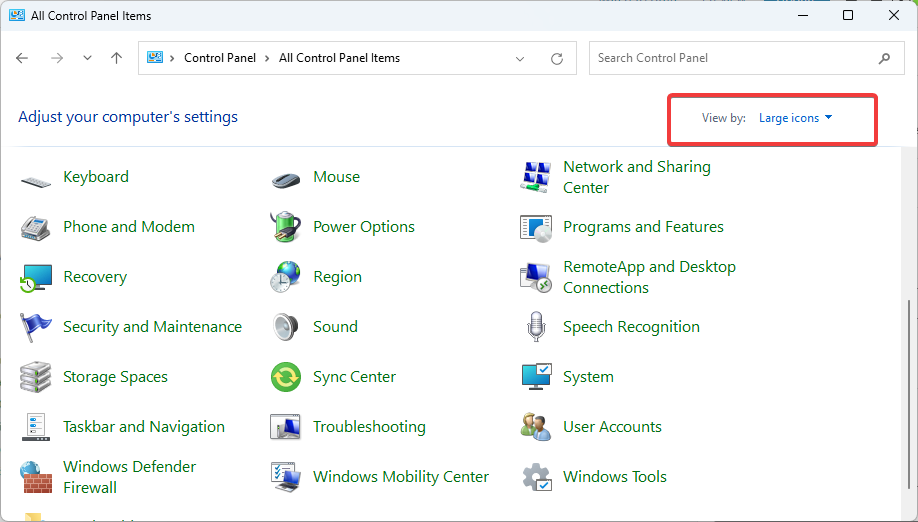Open the Keyboard settings icon
This screenshot has height=522, width=918.
pyautogui.click(x=36, y=182)
